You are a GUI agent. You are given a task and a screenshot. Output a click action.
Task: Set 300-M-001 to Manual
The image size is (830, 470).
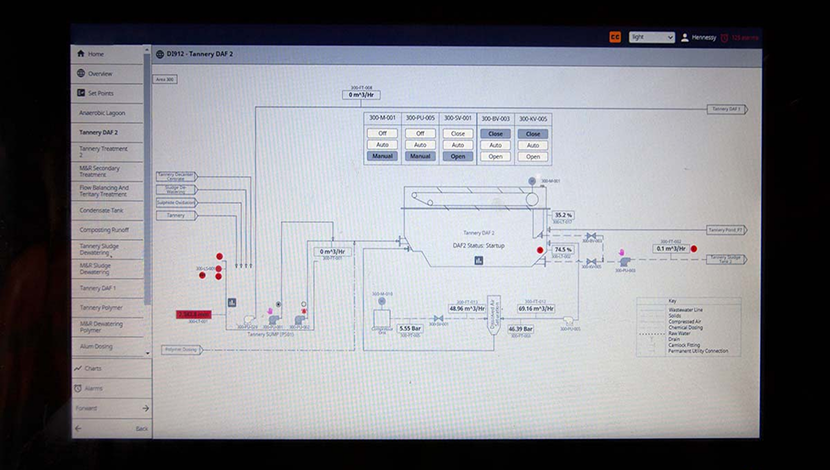382,157
